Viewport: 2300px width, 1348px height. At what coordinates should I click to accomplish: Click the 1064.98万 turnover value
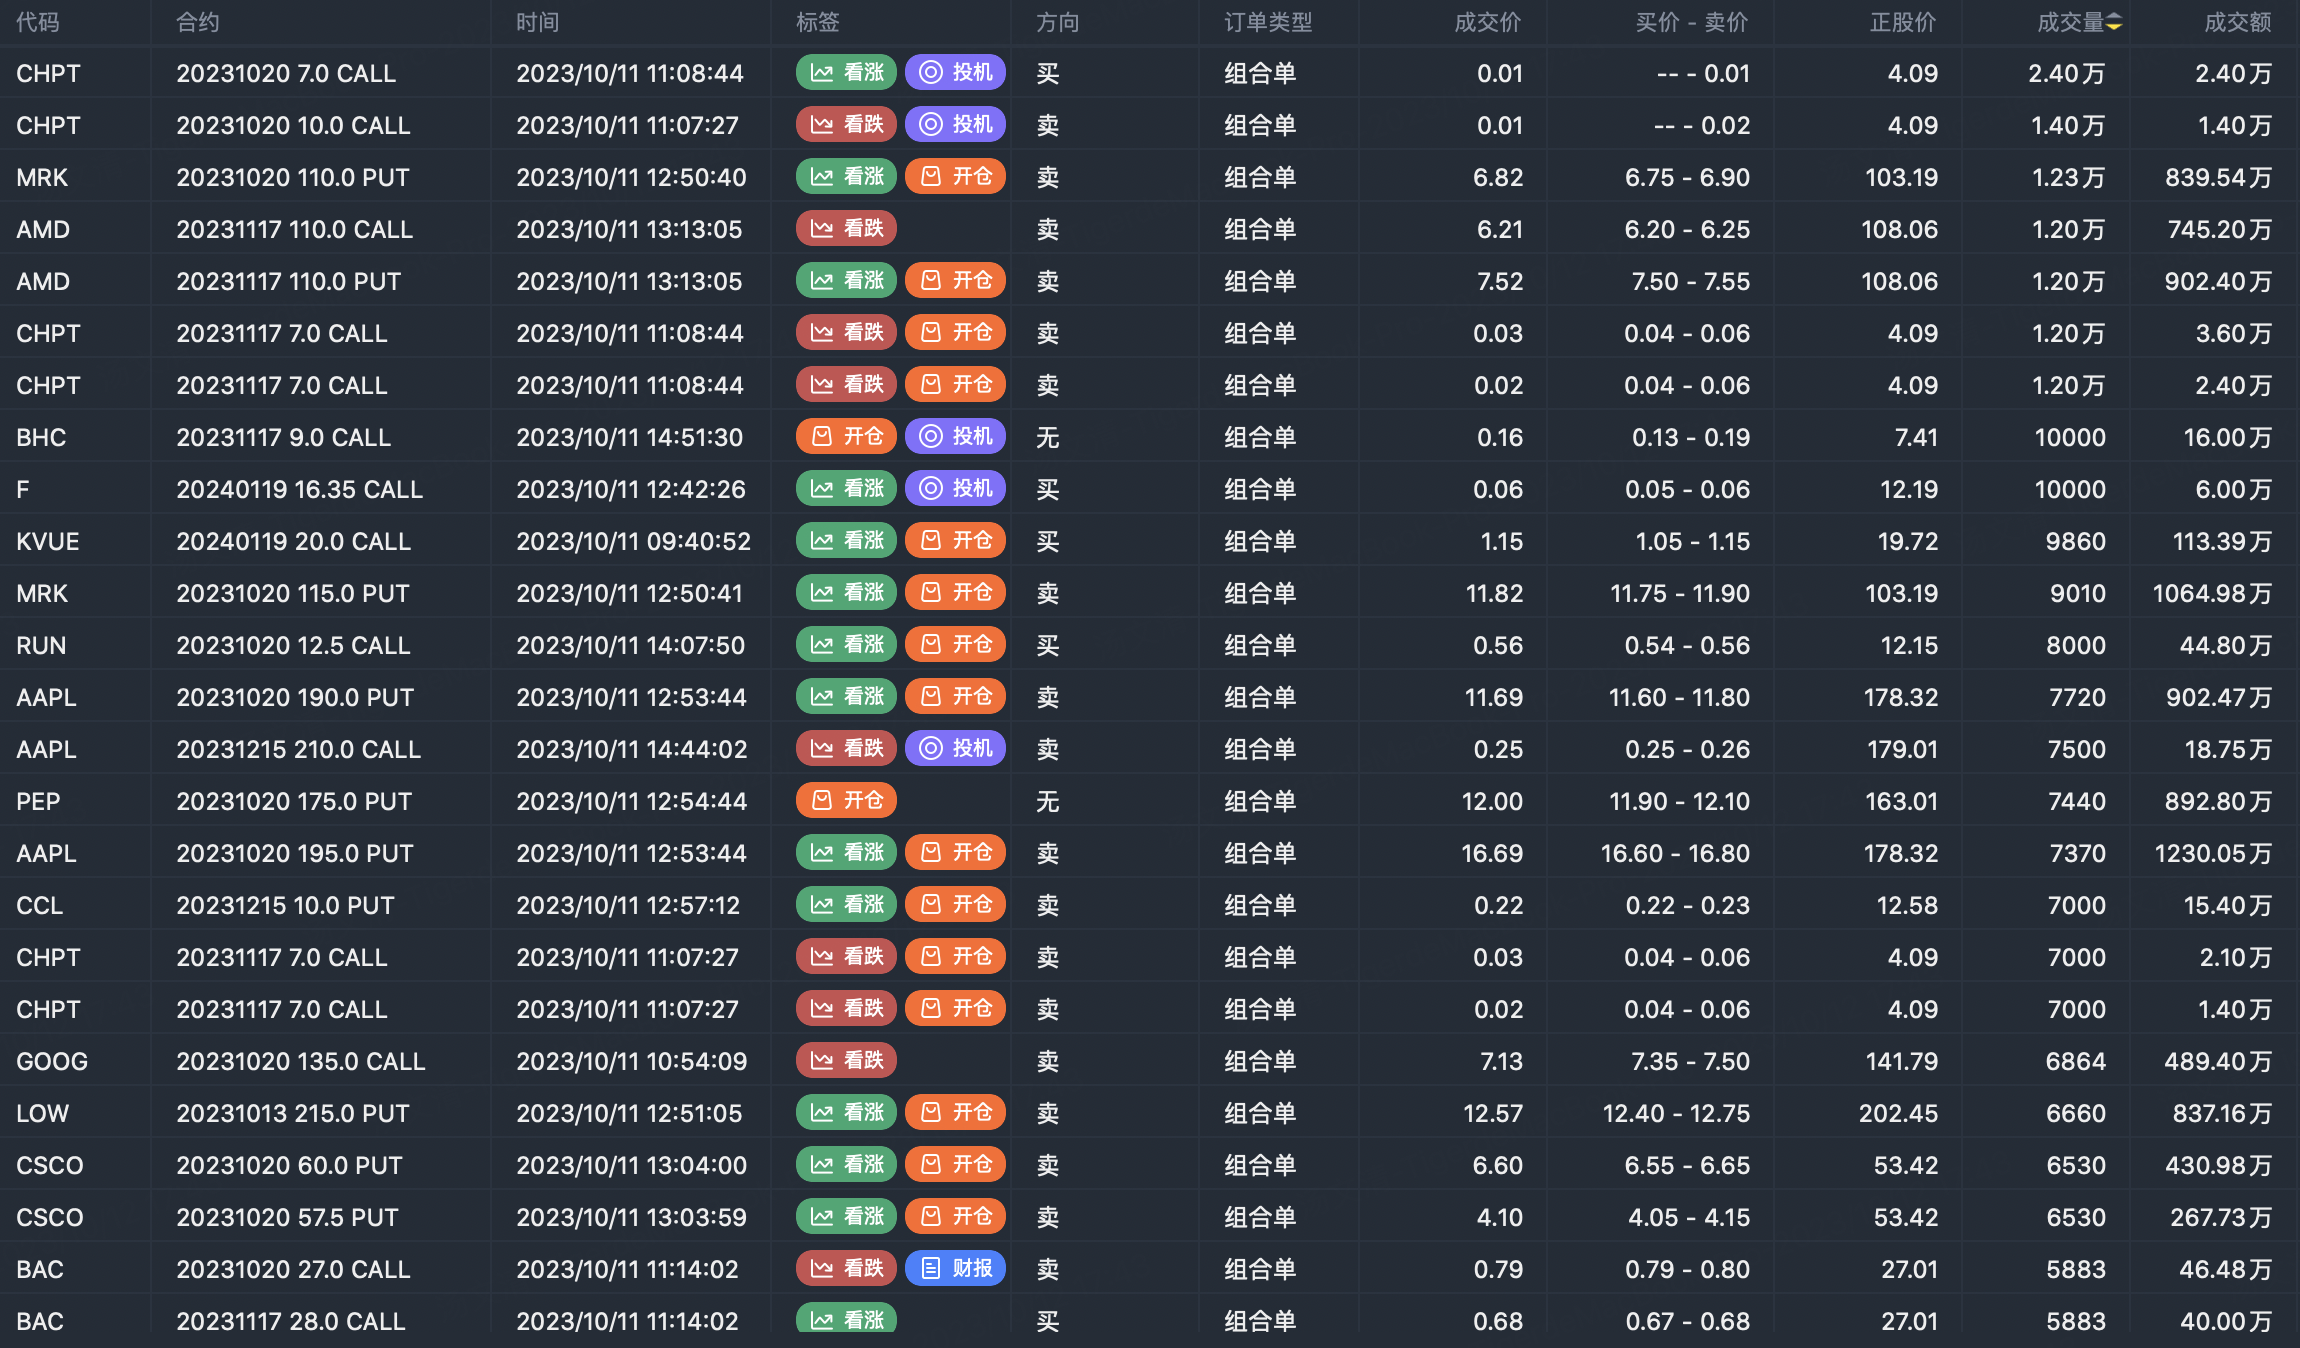point(2212,593)
